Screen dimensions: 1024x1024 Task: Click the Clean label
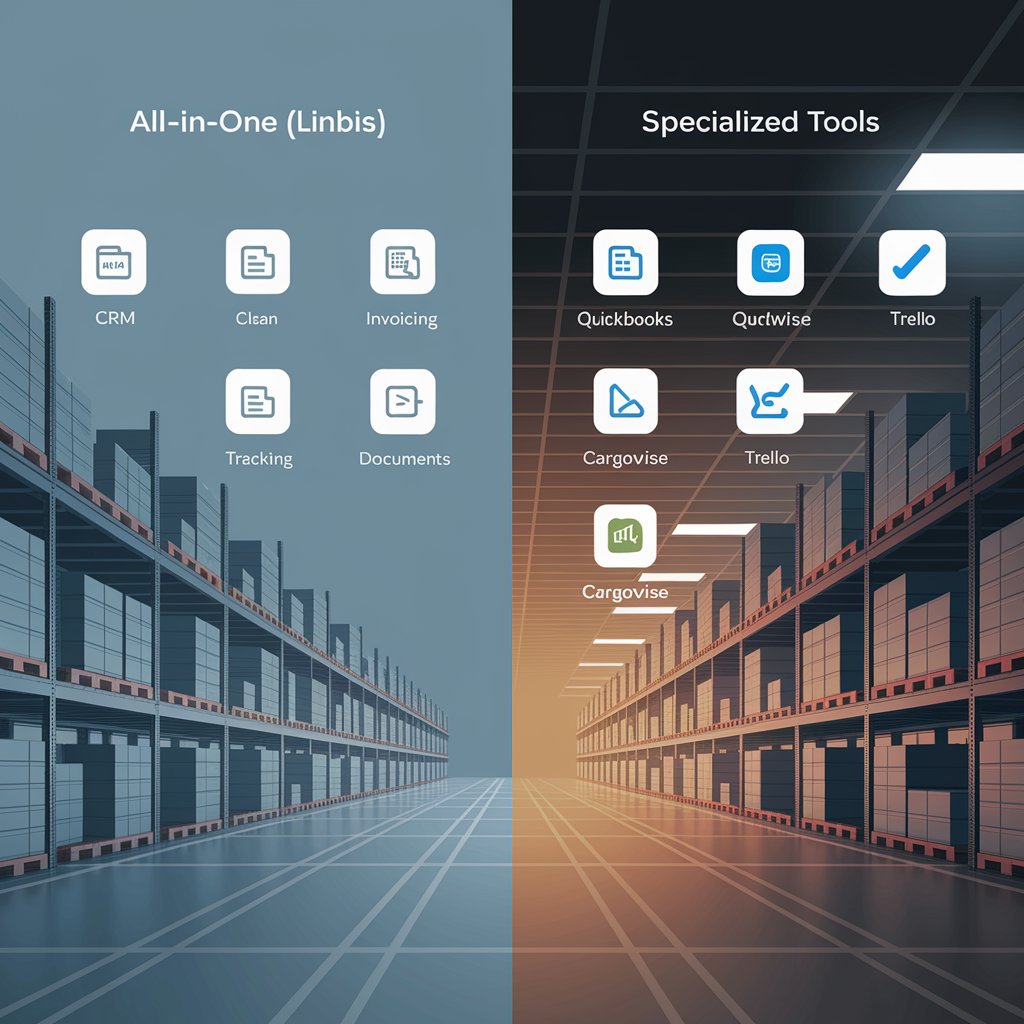point(257,319)
